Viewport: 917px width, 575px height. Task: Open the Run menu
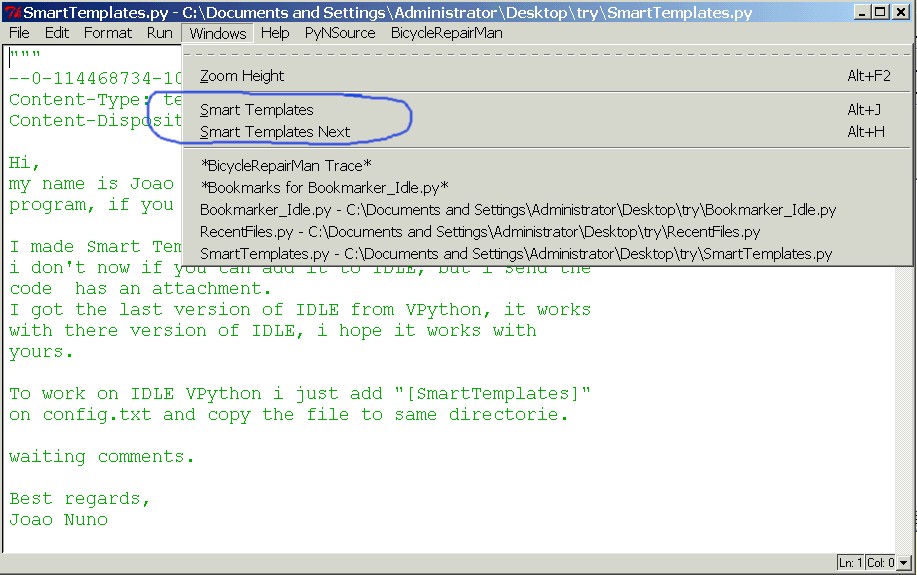pos(159,33)
